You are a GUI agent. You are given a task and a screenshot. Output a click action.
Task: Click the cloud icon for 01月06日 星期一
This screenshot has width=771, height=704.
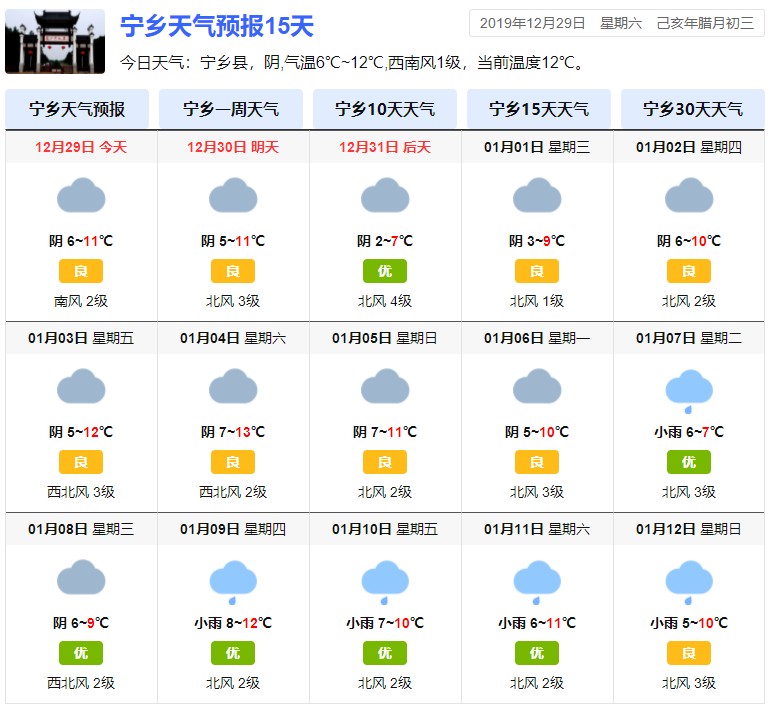(537, 386)
